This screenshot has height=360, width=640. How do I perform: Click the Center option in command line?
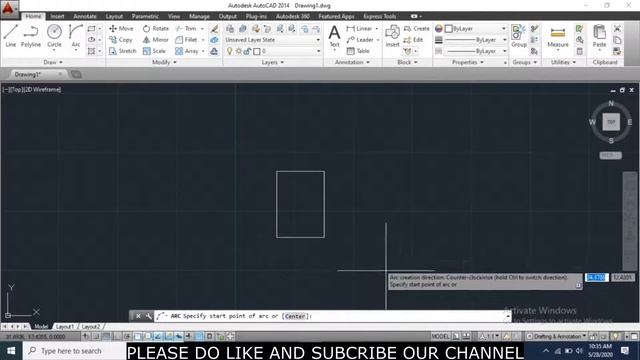coord(295,316)
